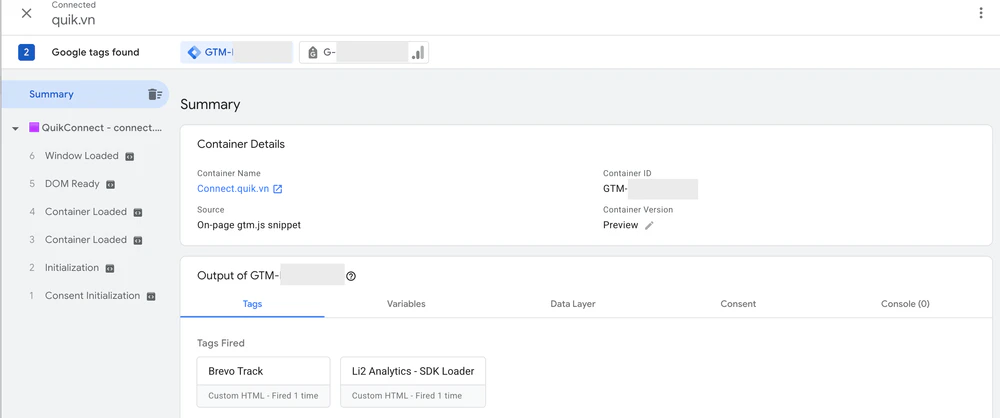Collapse the QuikConnect page group
This screenshot has width=1000, height=418.
[x=15, y=128]
